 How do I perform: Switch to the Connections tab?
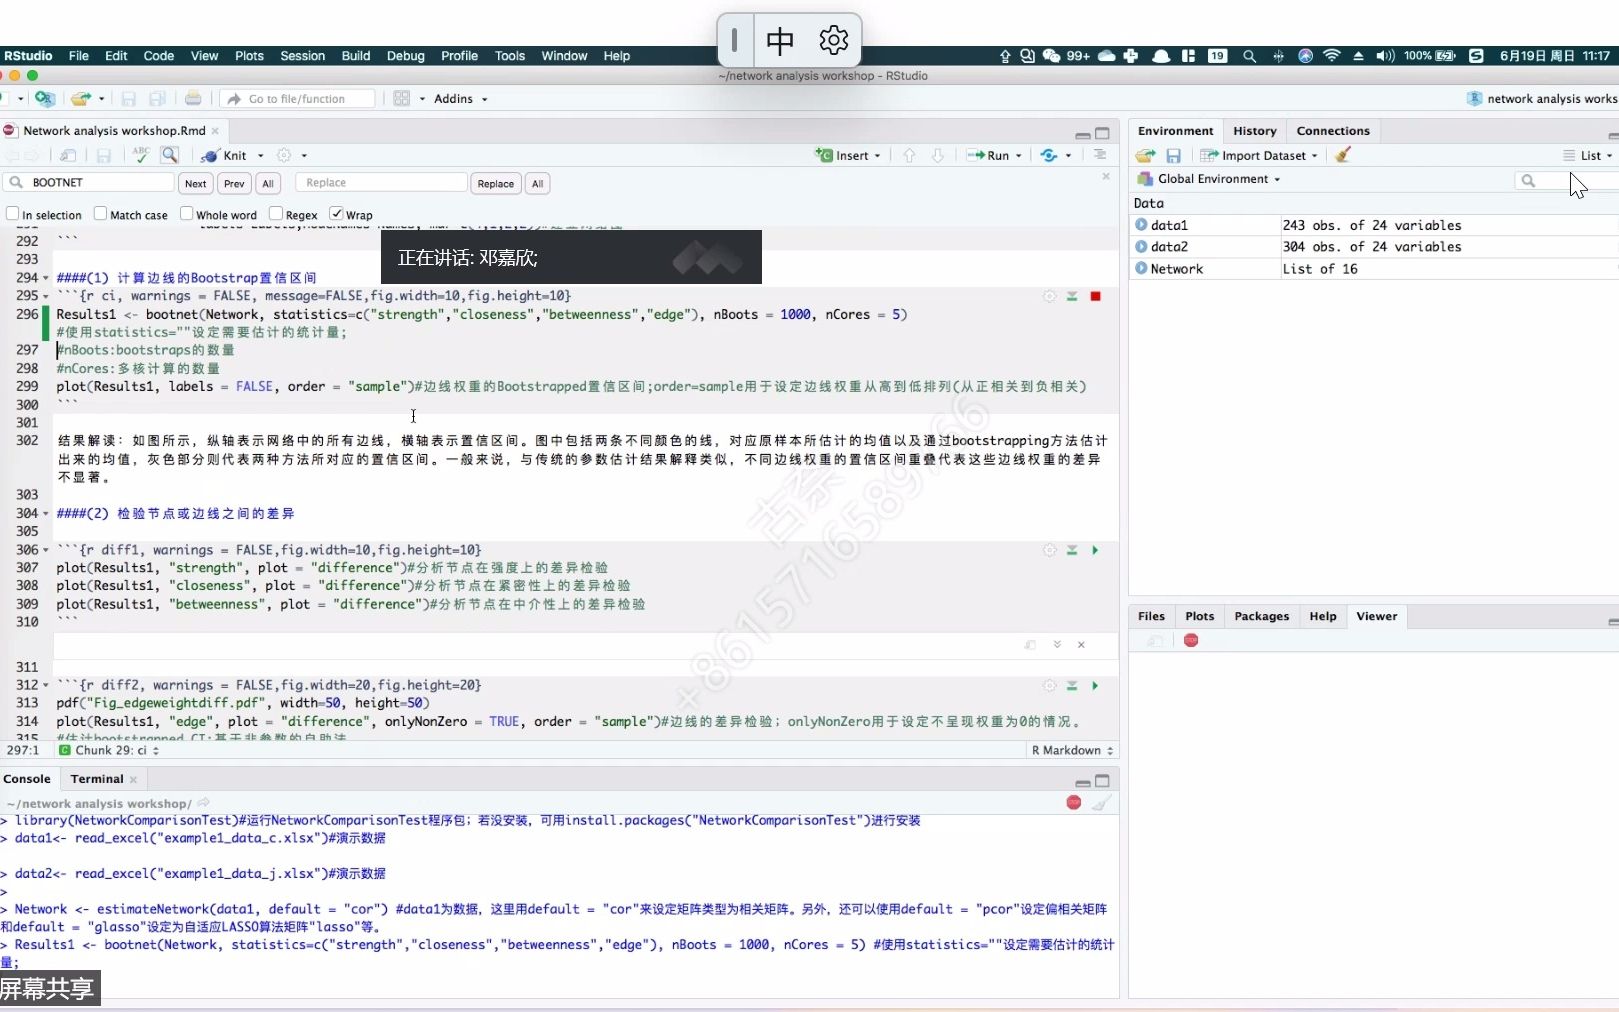tap(1333, 131)
